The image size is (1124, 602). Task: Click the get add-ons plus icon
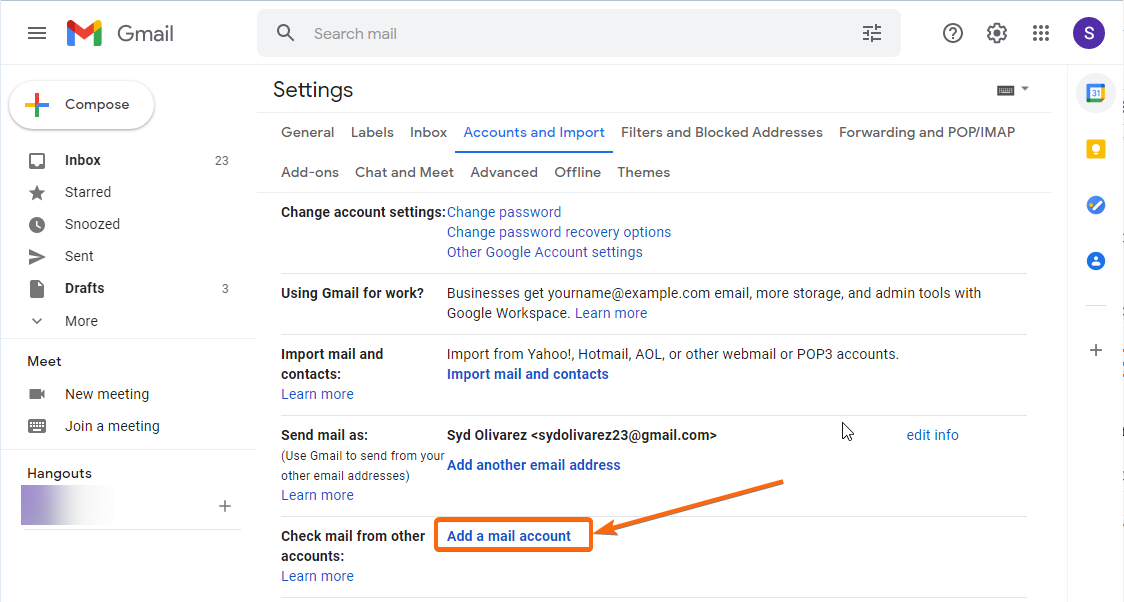[x=1095, y=350]
